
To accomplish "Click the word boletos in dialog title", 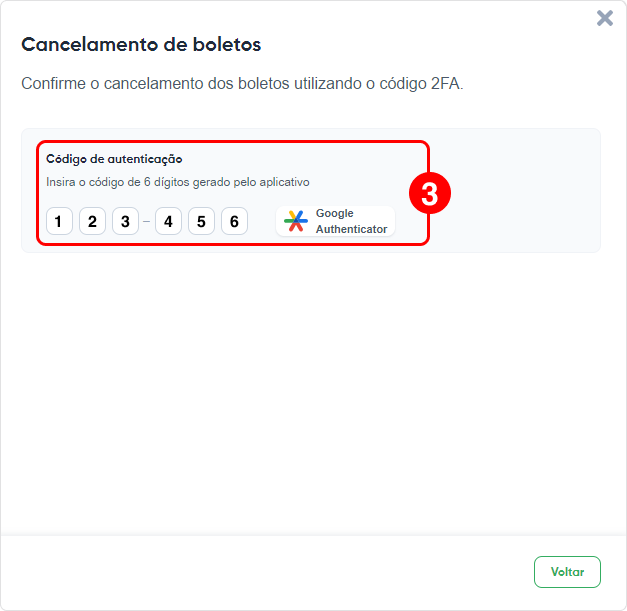I will pos(227,44).
